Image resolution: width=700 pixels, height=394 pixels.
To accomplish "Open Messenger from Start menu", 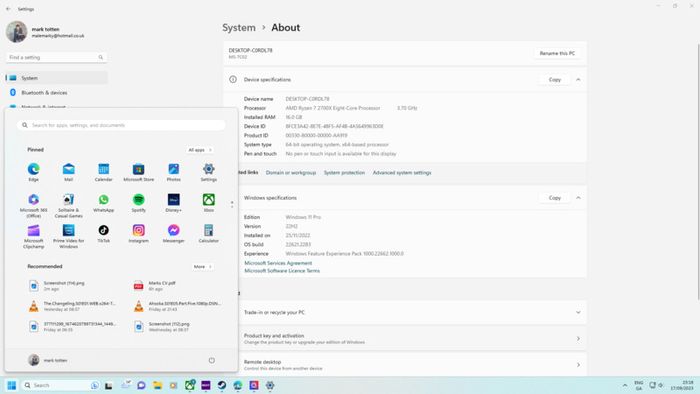I will click(174, 233).
